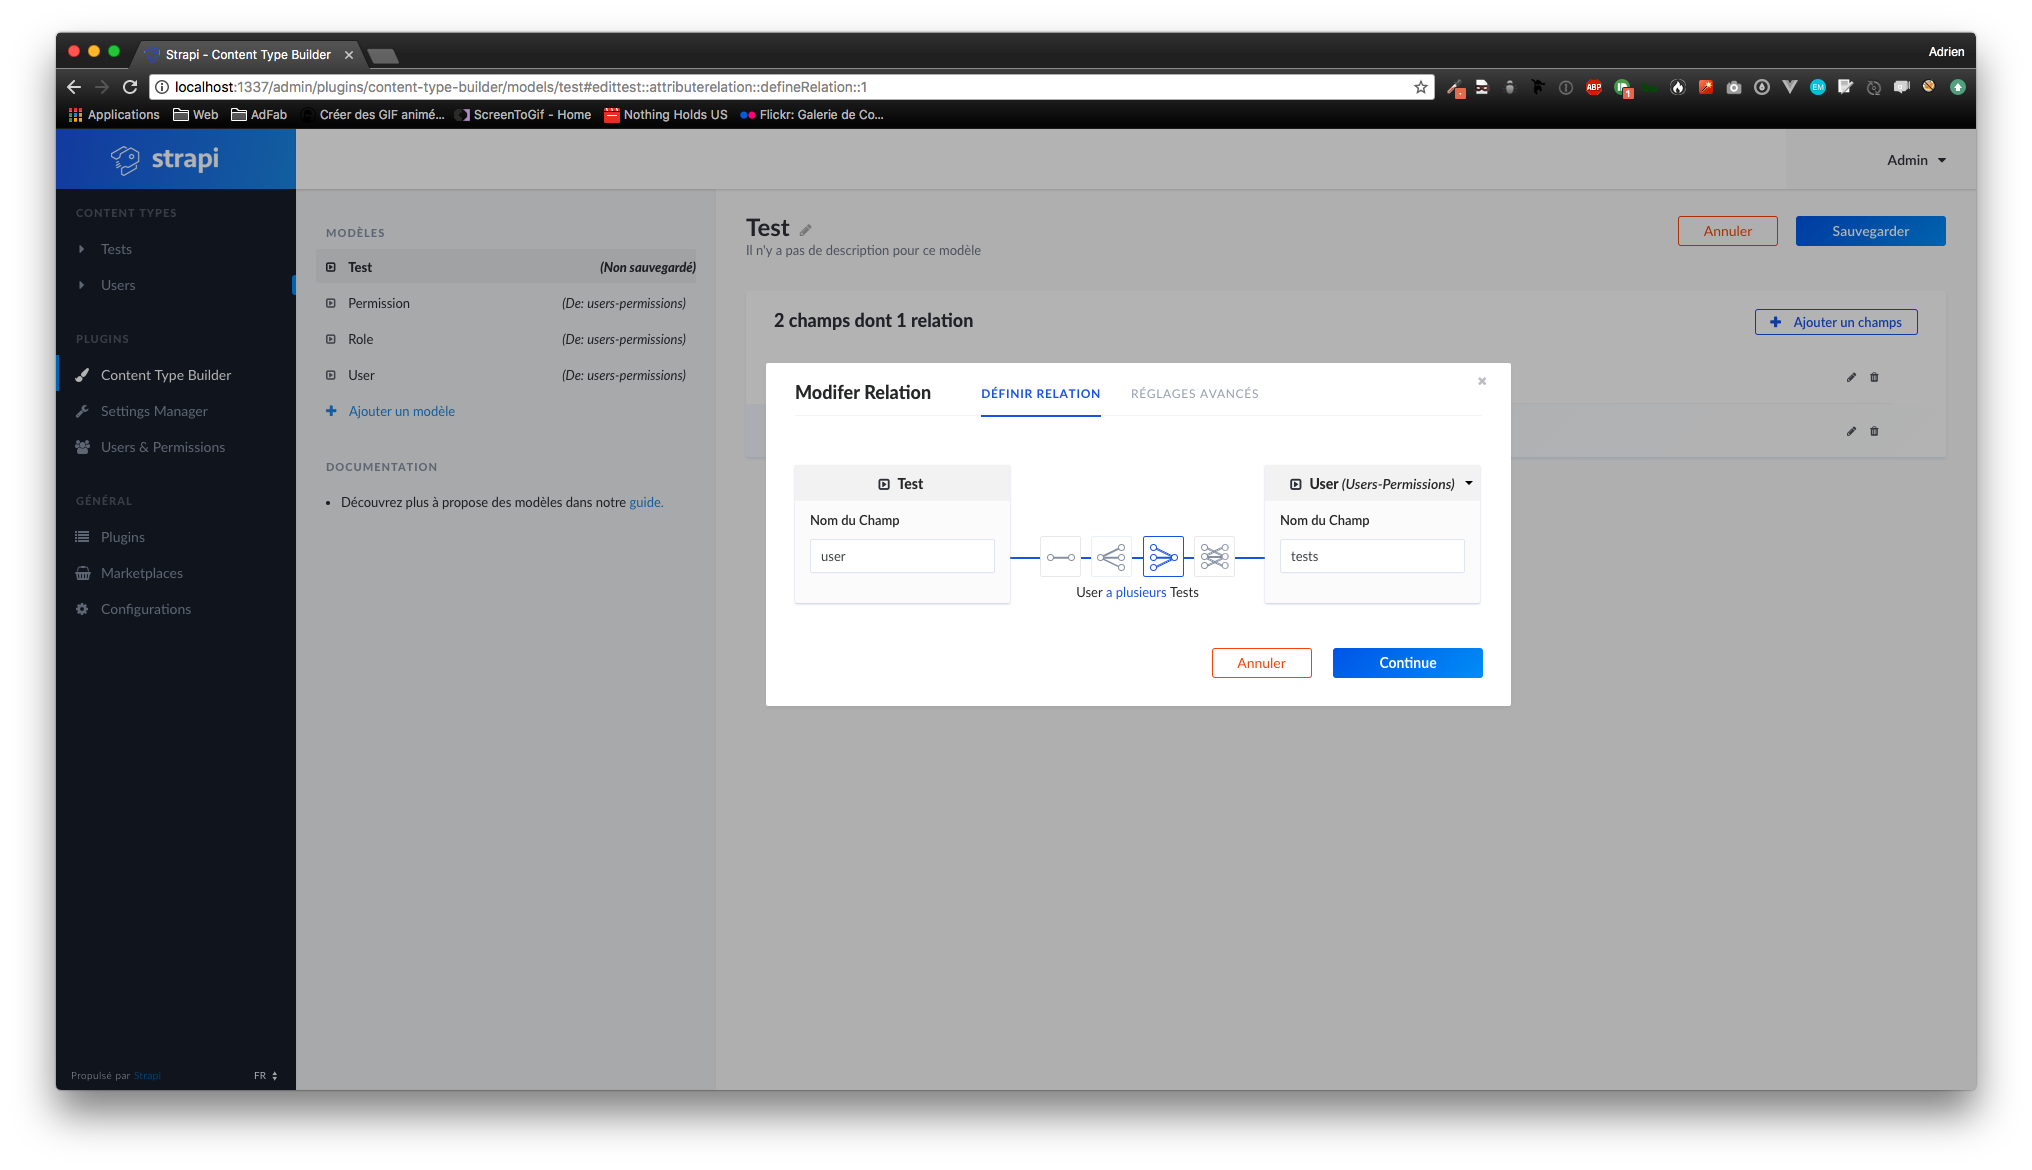Select the Permission model in the Modèles list
2032x1170 pixels.
pos(378,302)
